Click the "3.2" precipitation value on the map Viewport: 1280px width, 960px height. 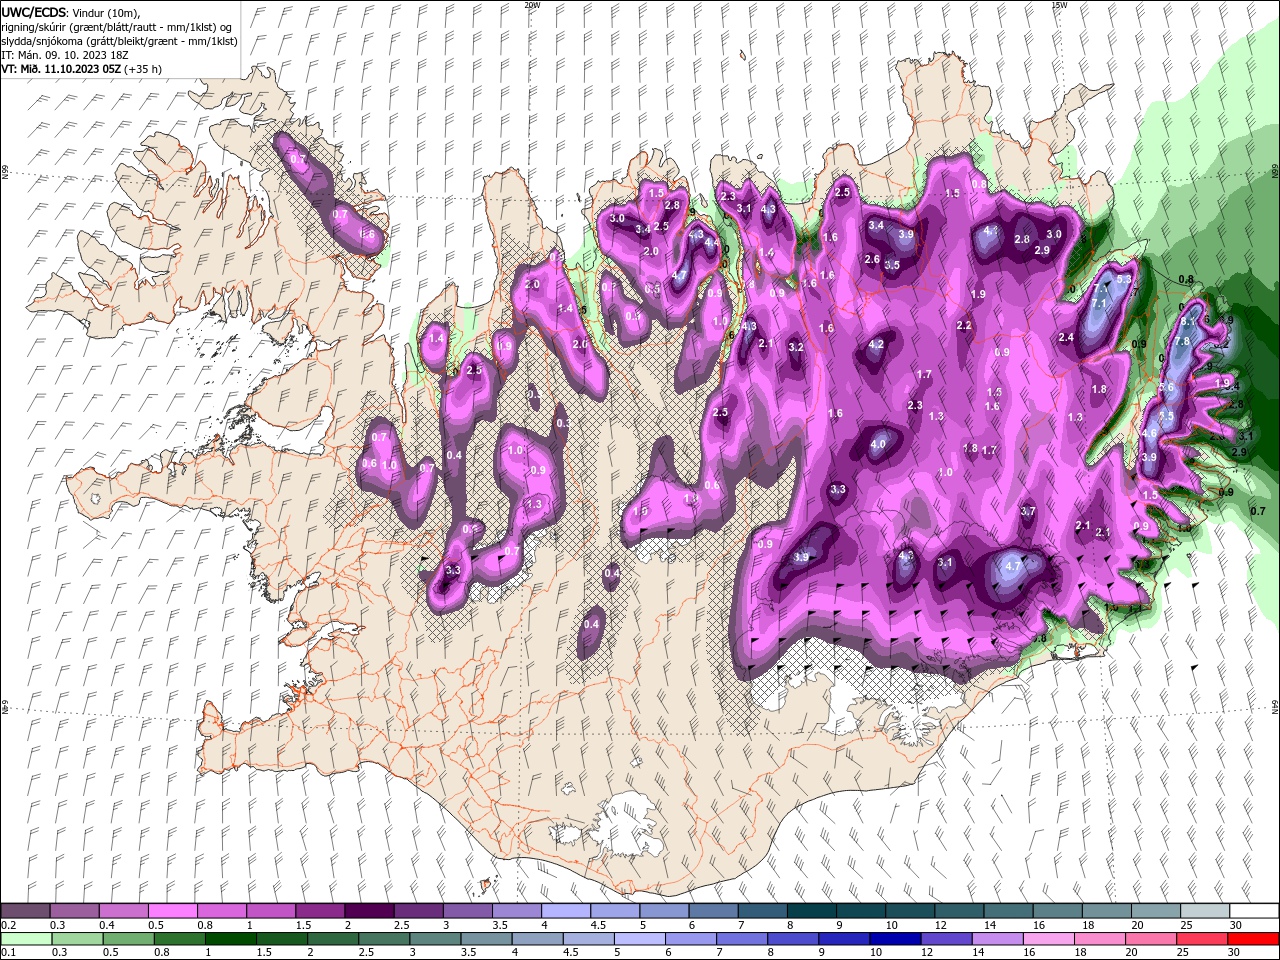tap(796, 347)
